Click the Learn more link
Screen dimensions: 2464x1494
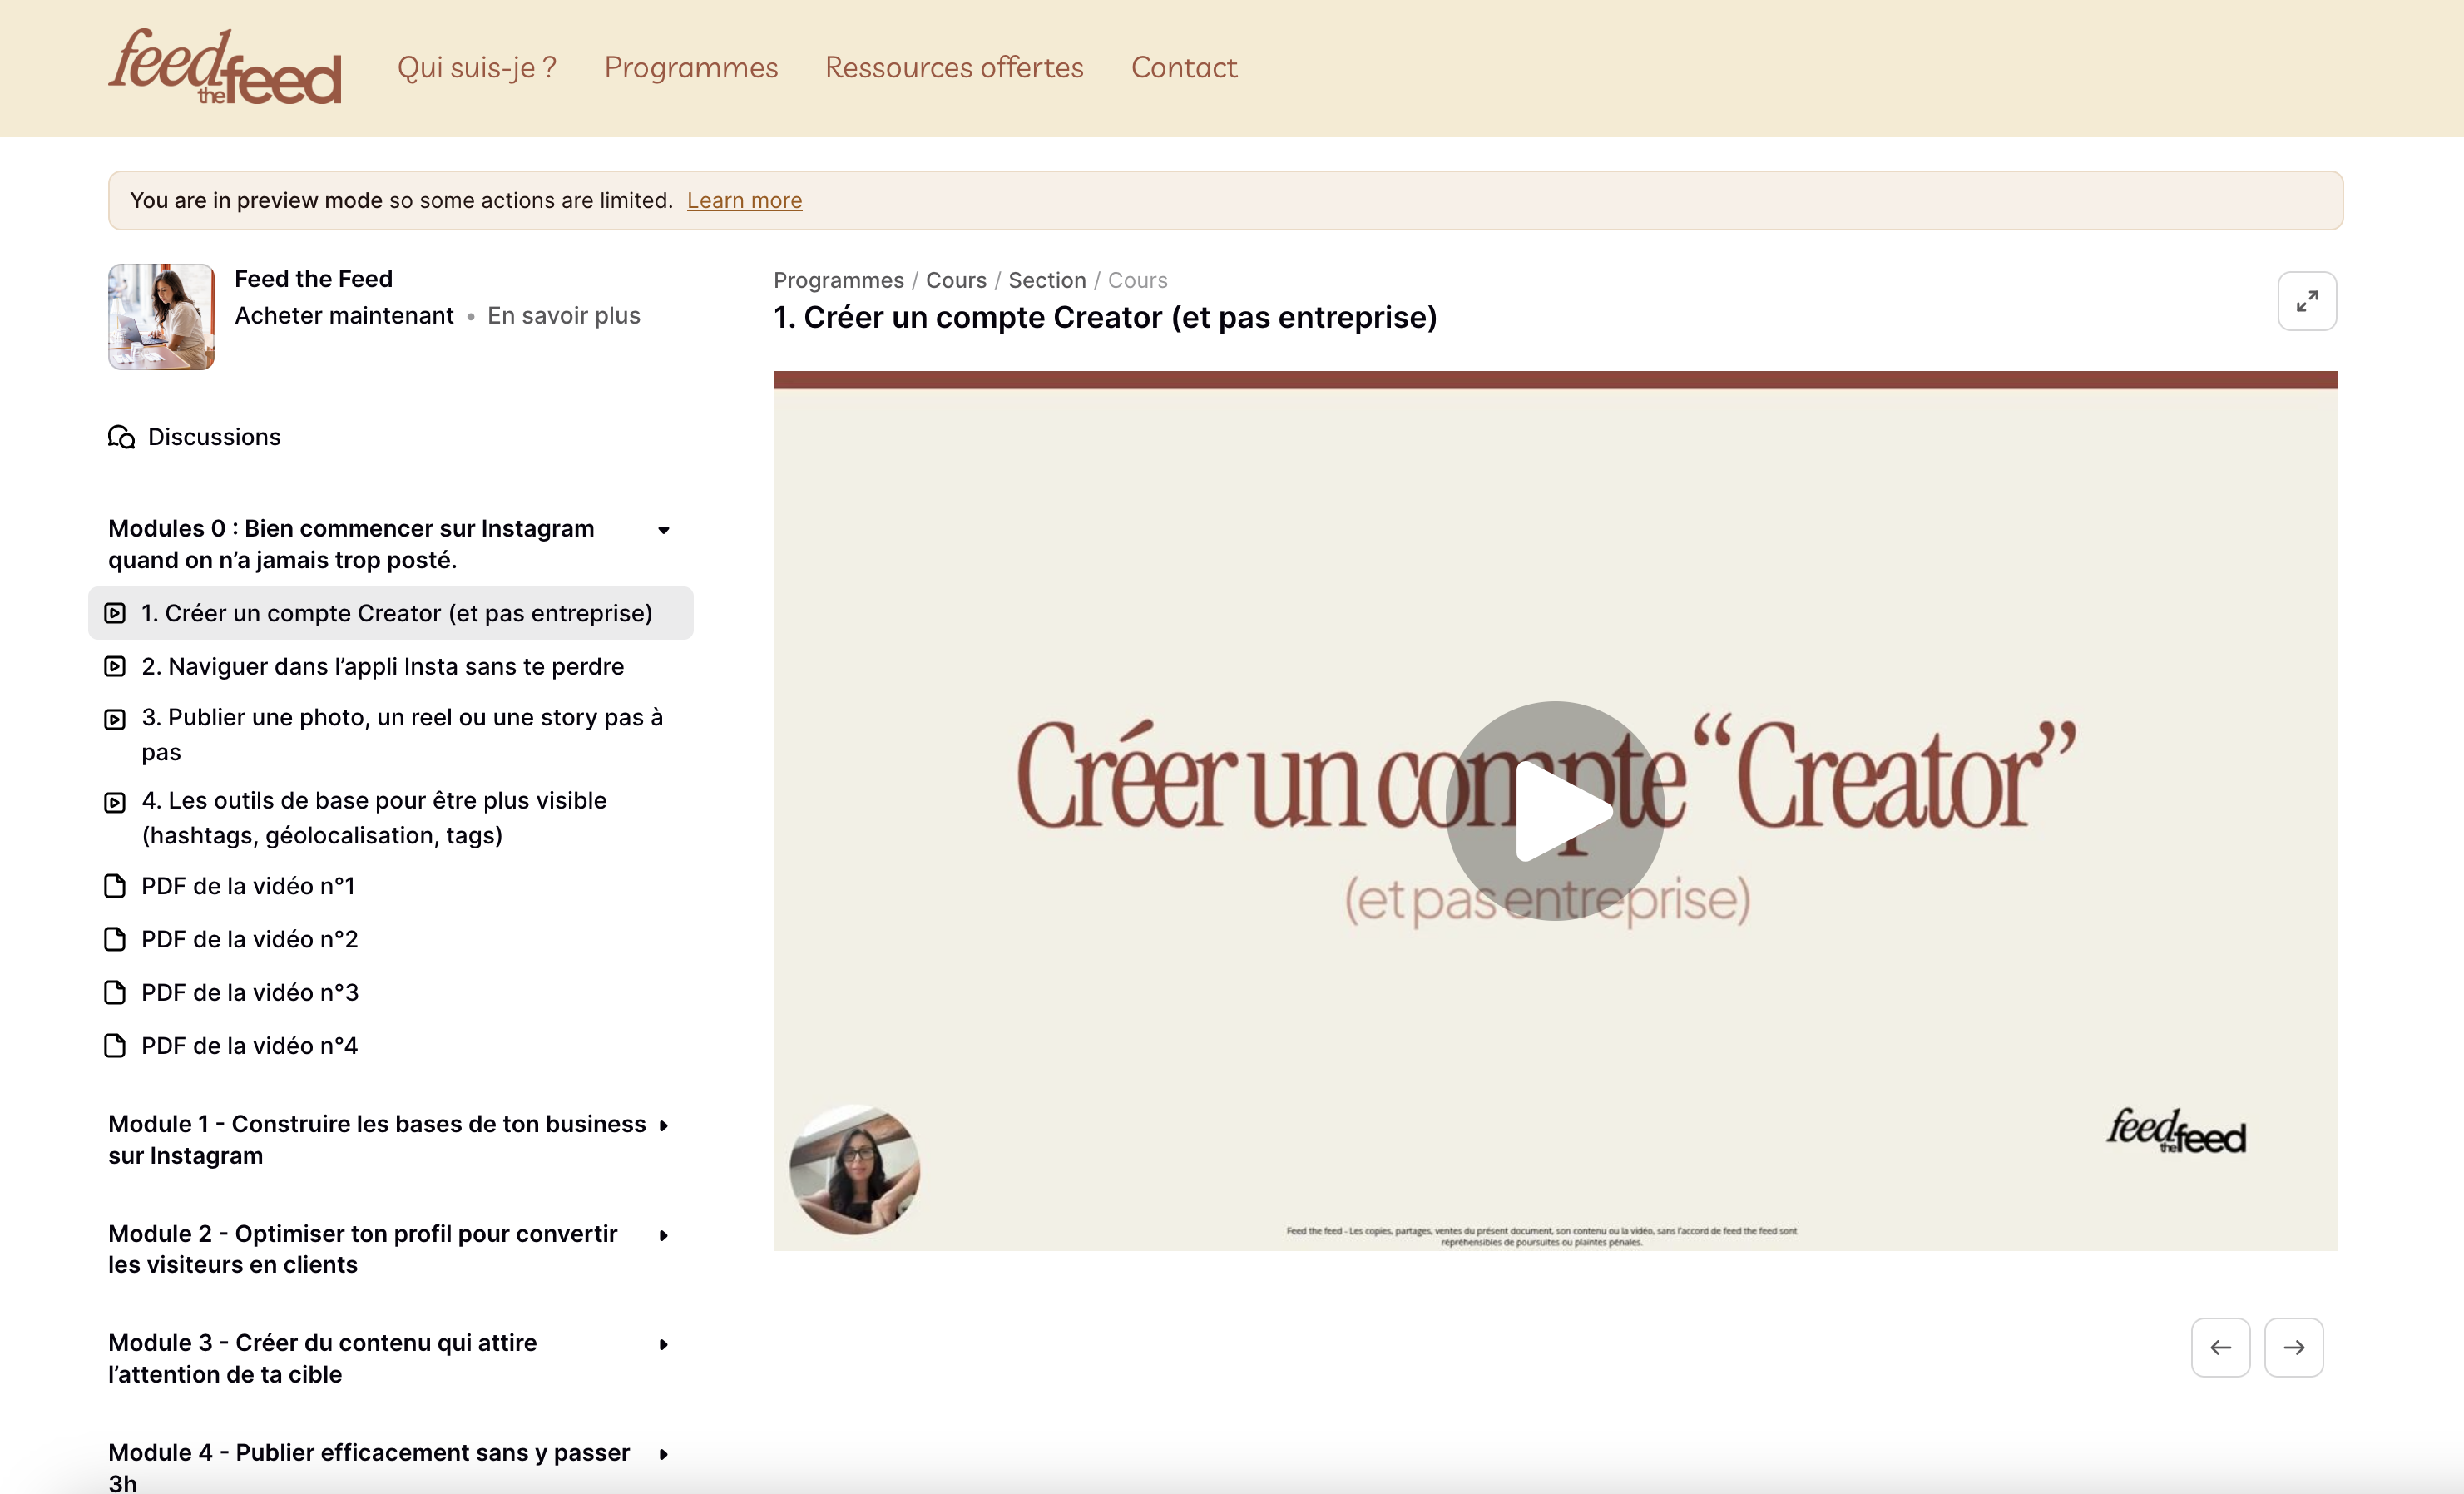(x=744, y=201)
